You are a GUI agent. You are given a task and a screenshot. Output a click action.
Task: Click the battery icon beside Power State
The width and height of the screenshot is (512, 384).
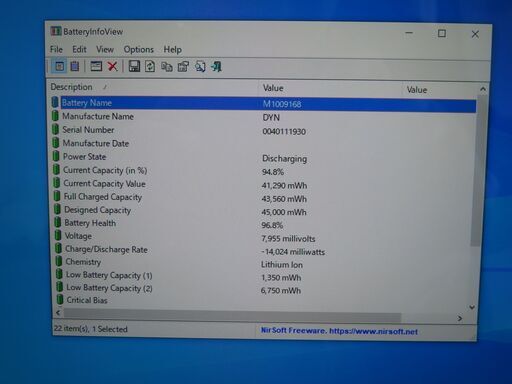[56, 156]
